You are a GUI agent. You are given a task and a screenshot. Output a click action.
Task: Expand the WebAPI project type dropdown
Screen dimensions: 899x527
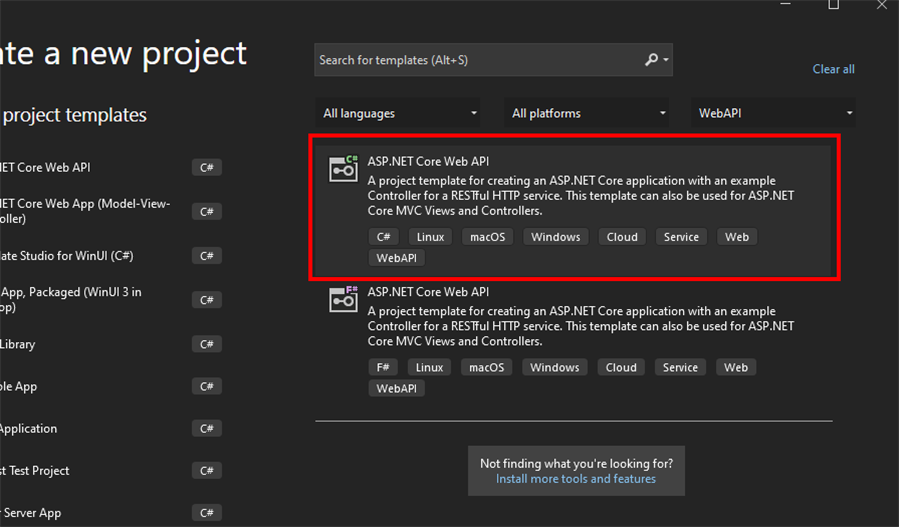(775, 114)
